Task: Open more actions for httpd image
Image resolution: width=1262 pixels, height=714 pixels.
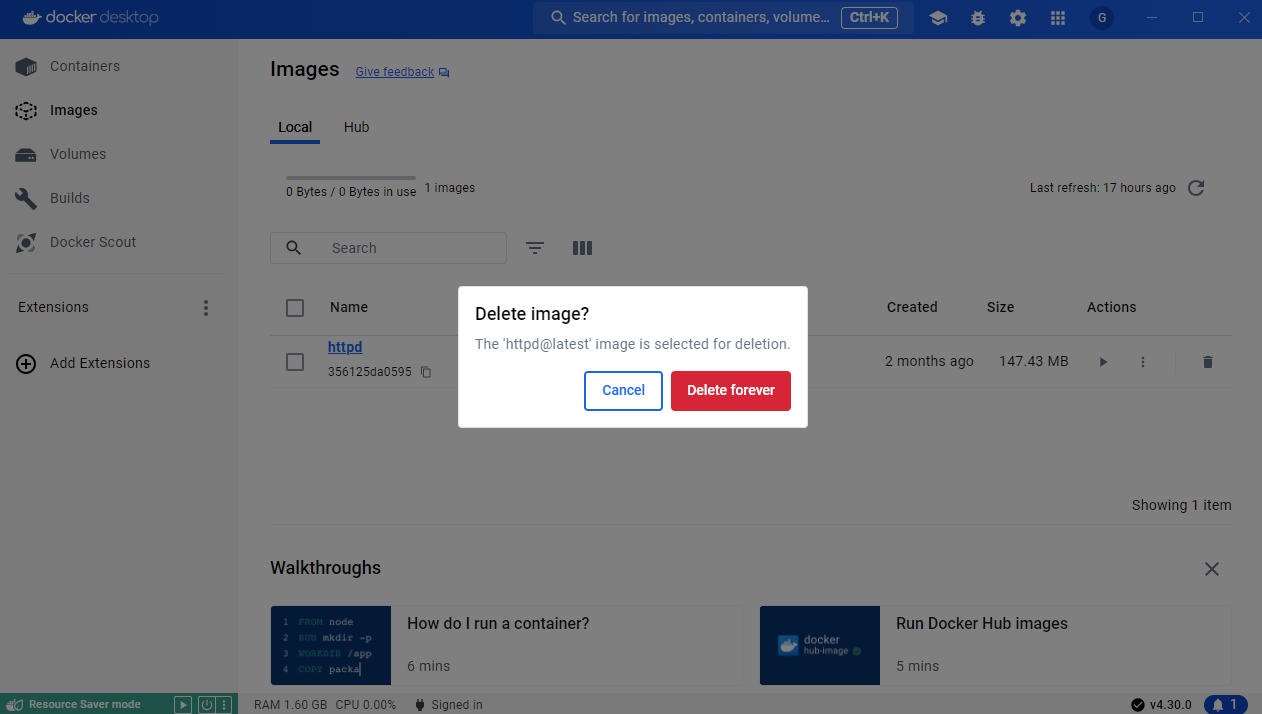Action: coord(1143,362)
